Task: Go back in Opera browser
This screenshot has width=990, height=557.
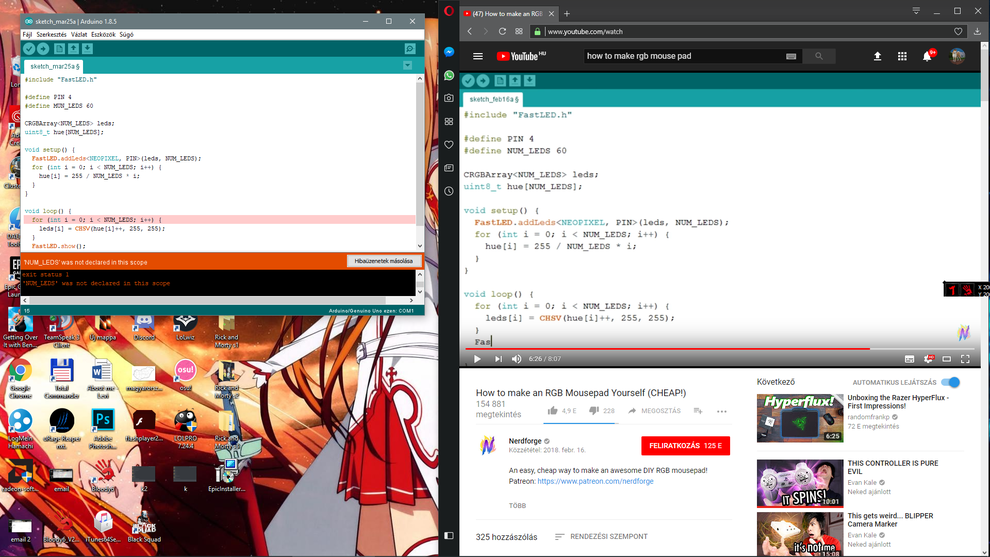Action: pos(469,31)
